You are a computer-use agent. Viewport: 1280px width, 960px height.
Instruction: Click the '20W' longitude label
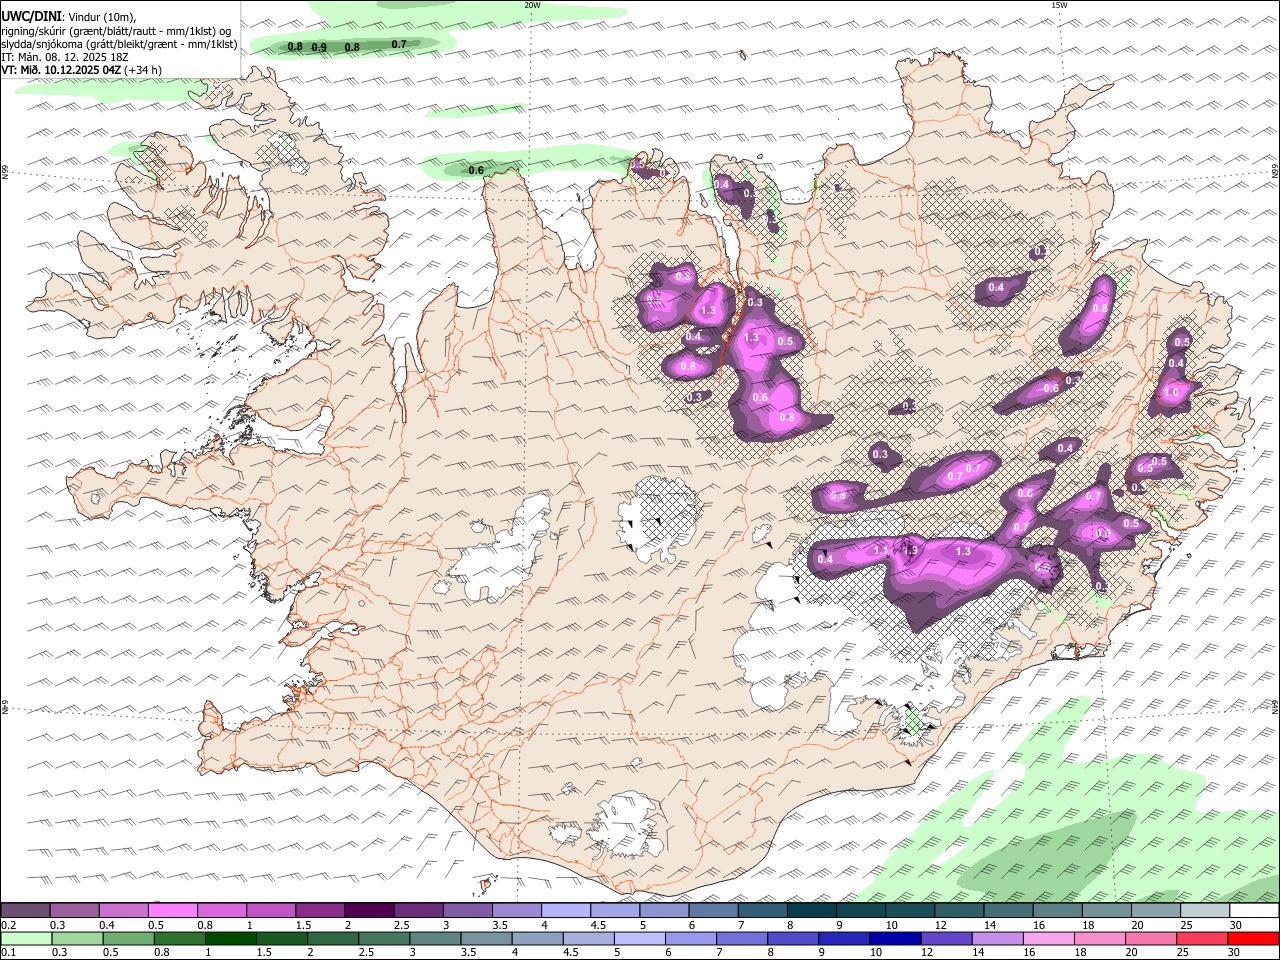tap(532, 5)
